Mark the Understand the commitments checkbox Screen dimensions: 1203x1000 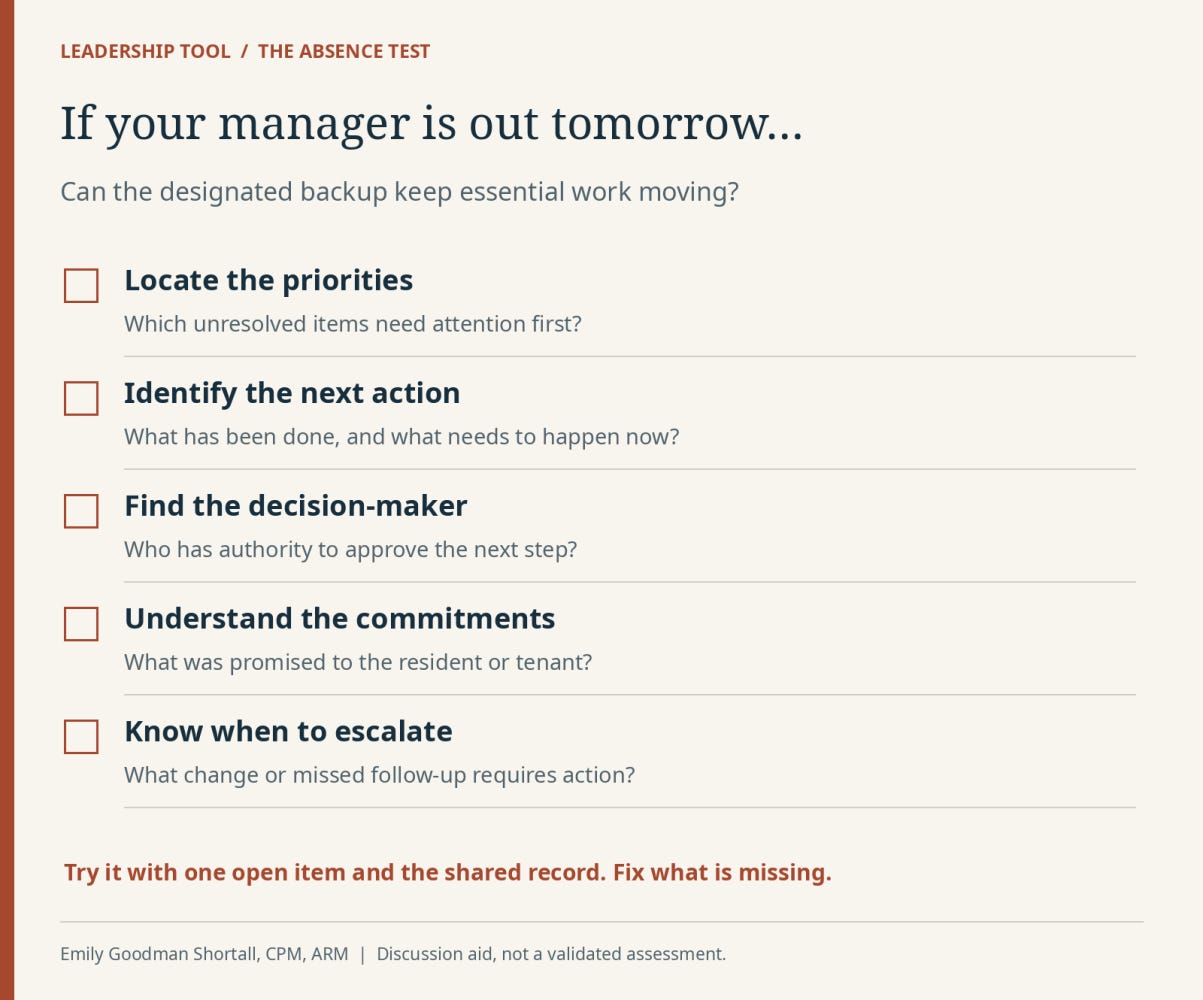click(x=81, y=624)
